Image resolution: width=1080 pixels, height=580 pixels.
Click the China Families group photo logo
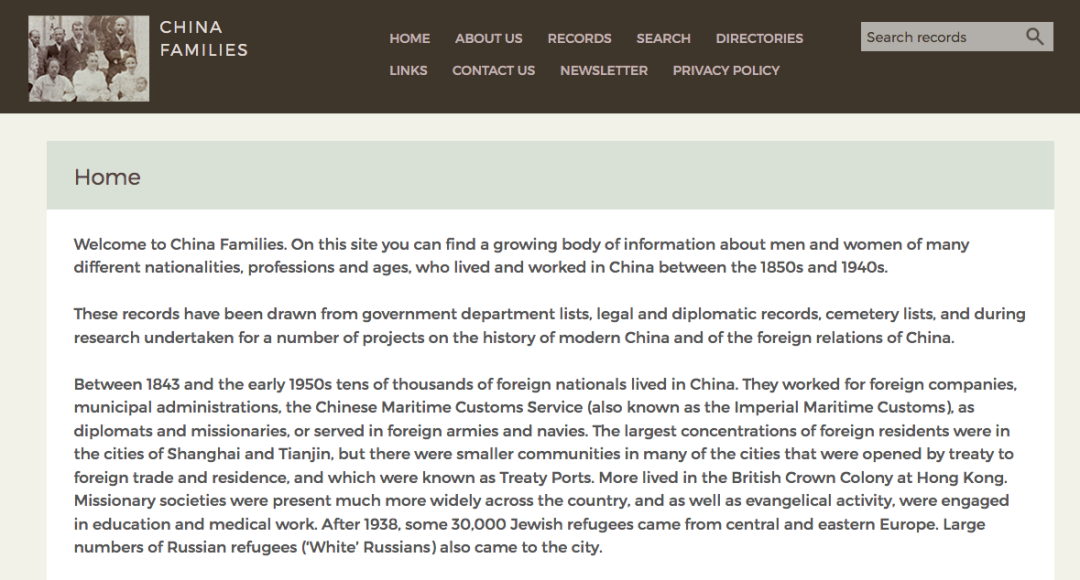point(89,58)
